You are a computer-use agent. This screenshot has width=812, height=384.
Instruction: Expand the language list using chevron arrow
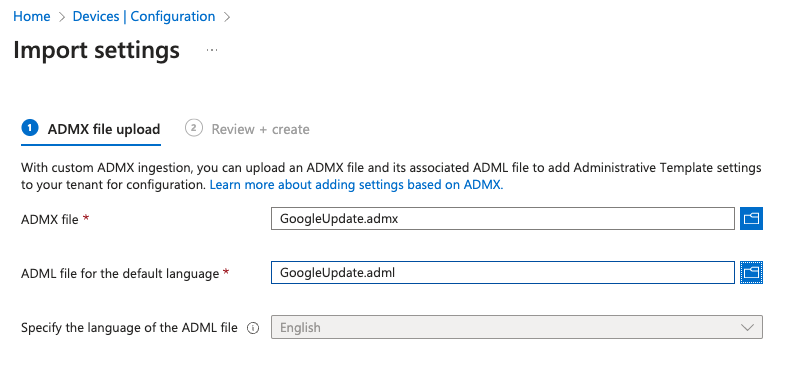[747, 327]
